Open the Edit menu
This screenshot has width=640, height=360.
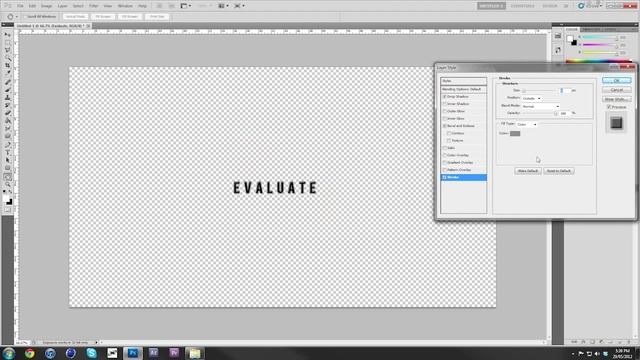(32, 6)
